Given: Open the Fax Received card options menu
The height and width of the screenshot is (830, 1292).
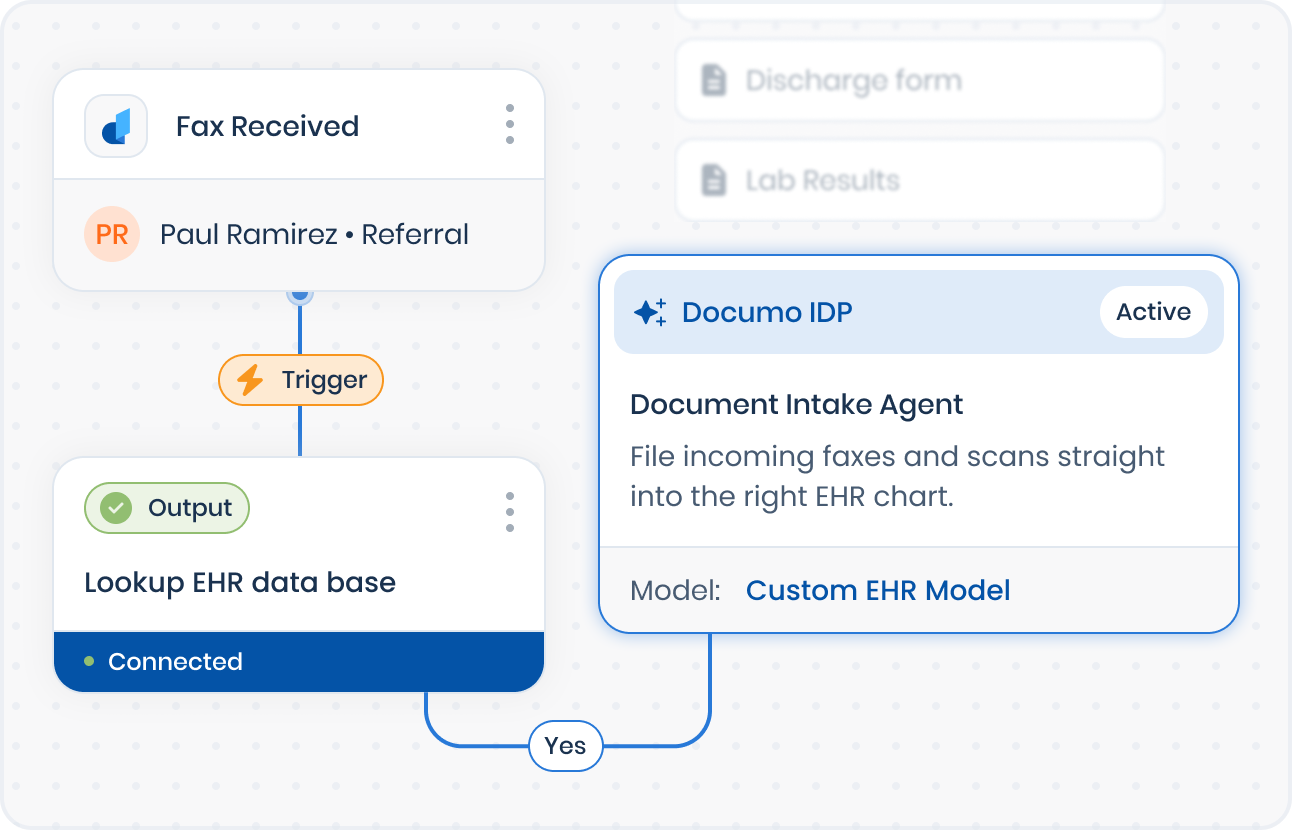Looking at the screenshot, I should pos(510,124).
